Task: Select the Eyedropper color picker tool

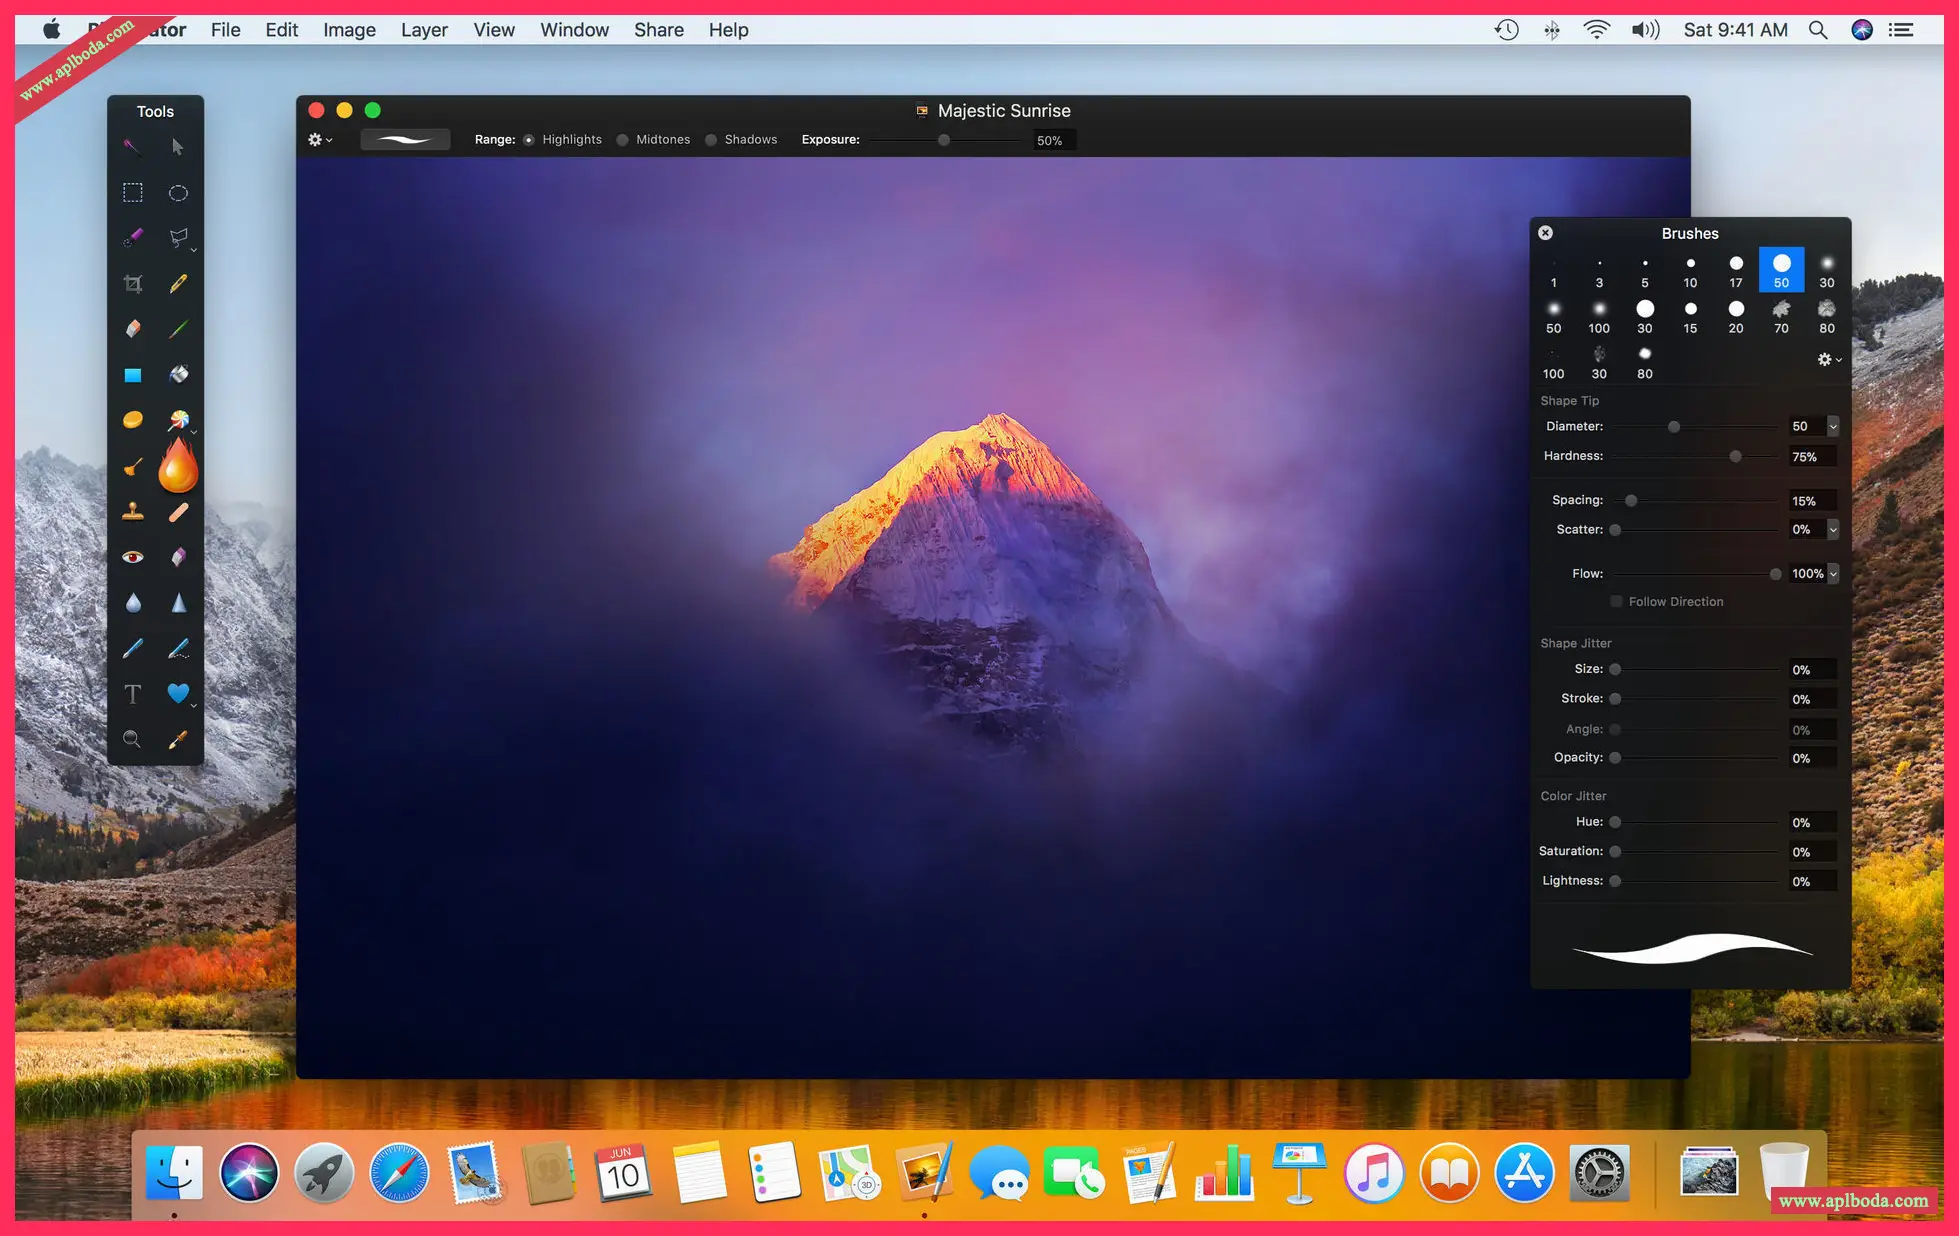Action: 178,739
